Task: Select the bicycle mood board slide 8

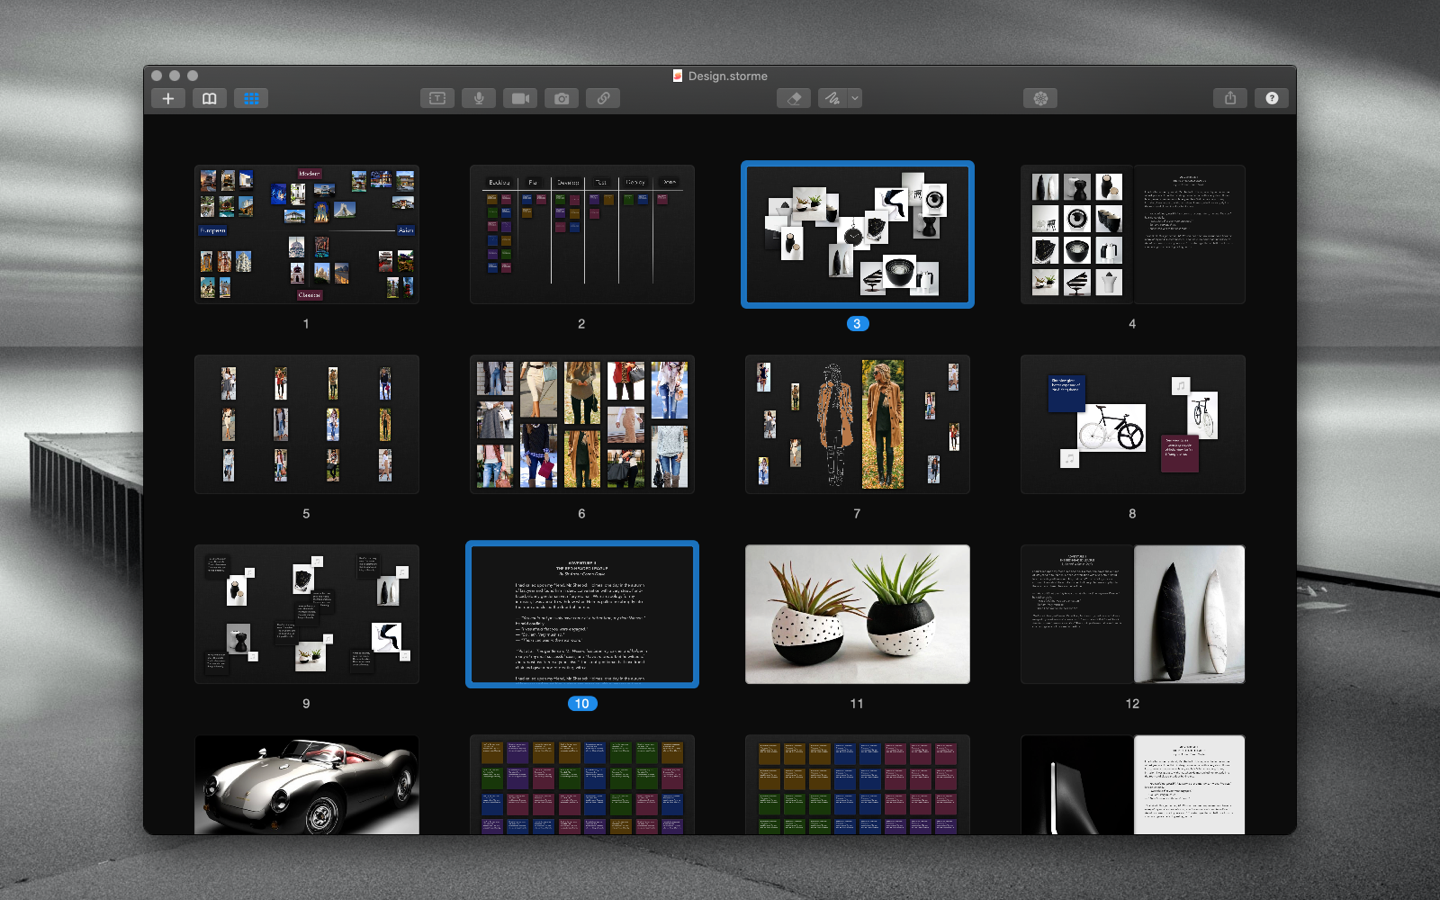Action: click(x=1131, y=424)
